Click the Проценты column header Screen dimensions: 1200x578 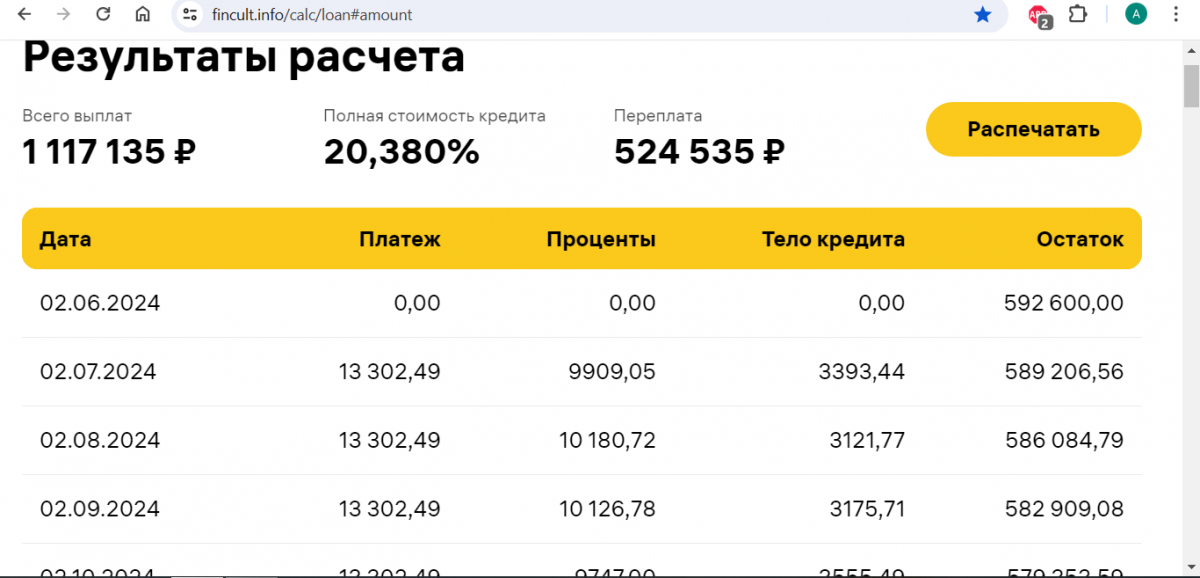point(601,239)
